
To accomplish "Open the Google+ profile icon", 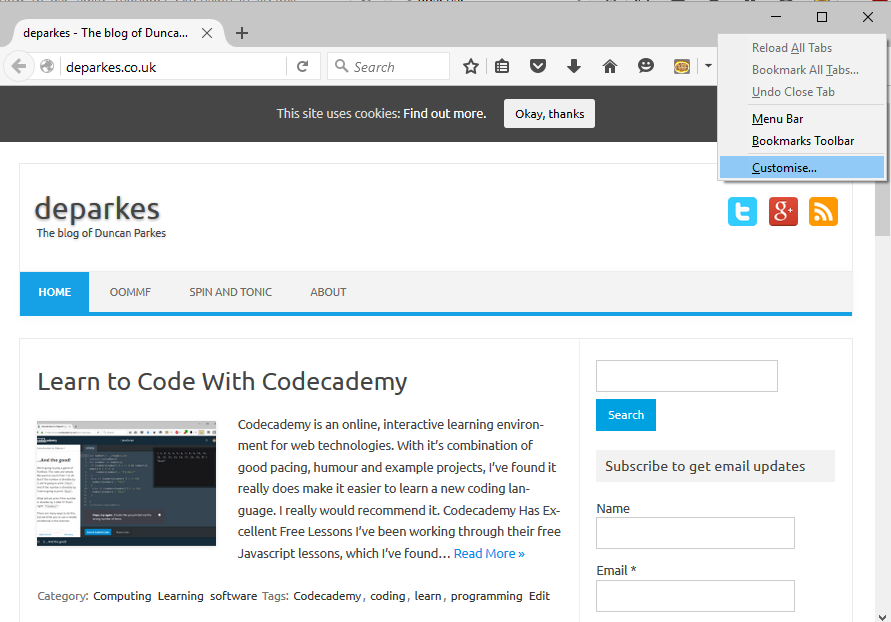I will point(783,211).
